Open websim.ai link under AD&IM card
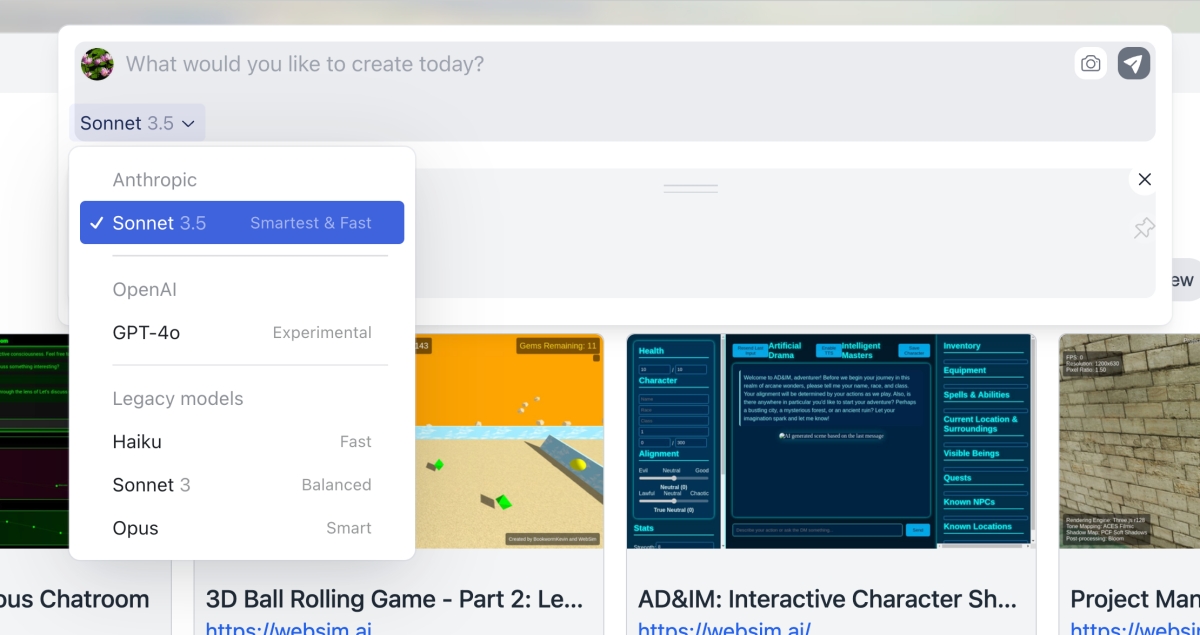Image resolution: width=1200 pixels, height=635 pixels. coord(724,628)
